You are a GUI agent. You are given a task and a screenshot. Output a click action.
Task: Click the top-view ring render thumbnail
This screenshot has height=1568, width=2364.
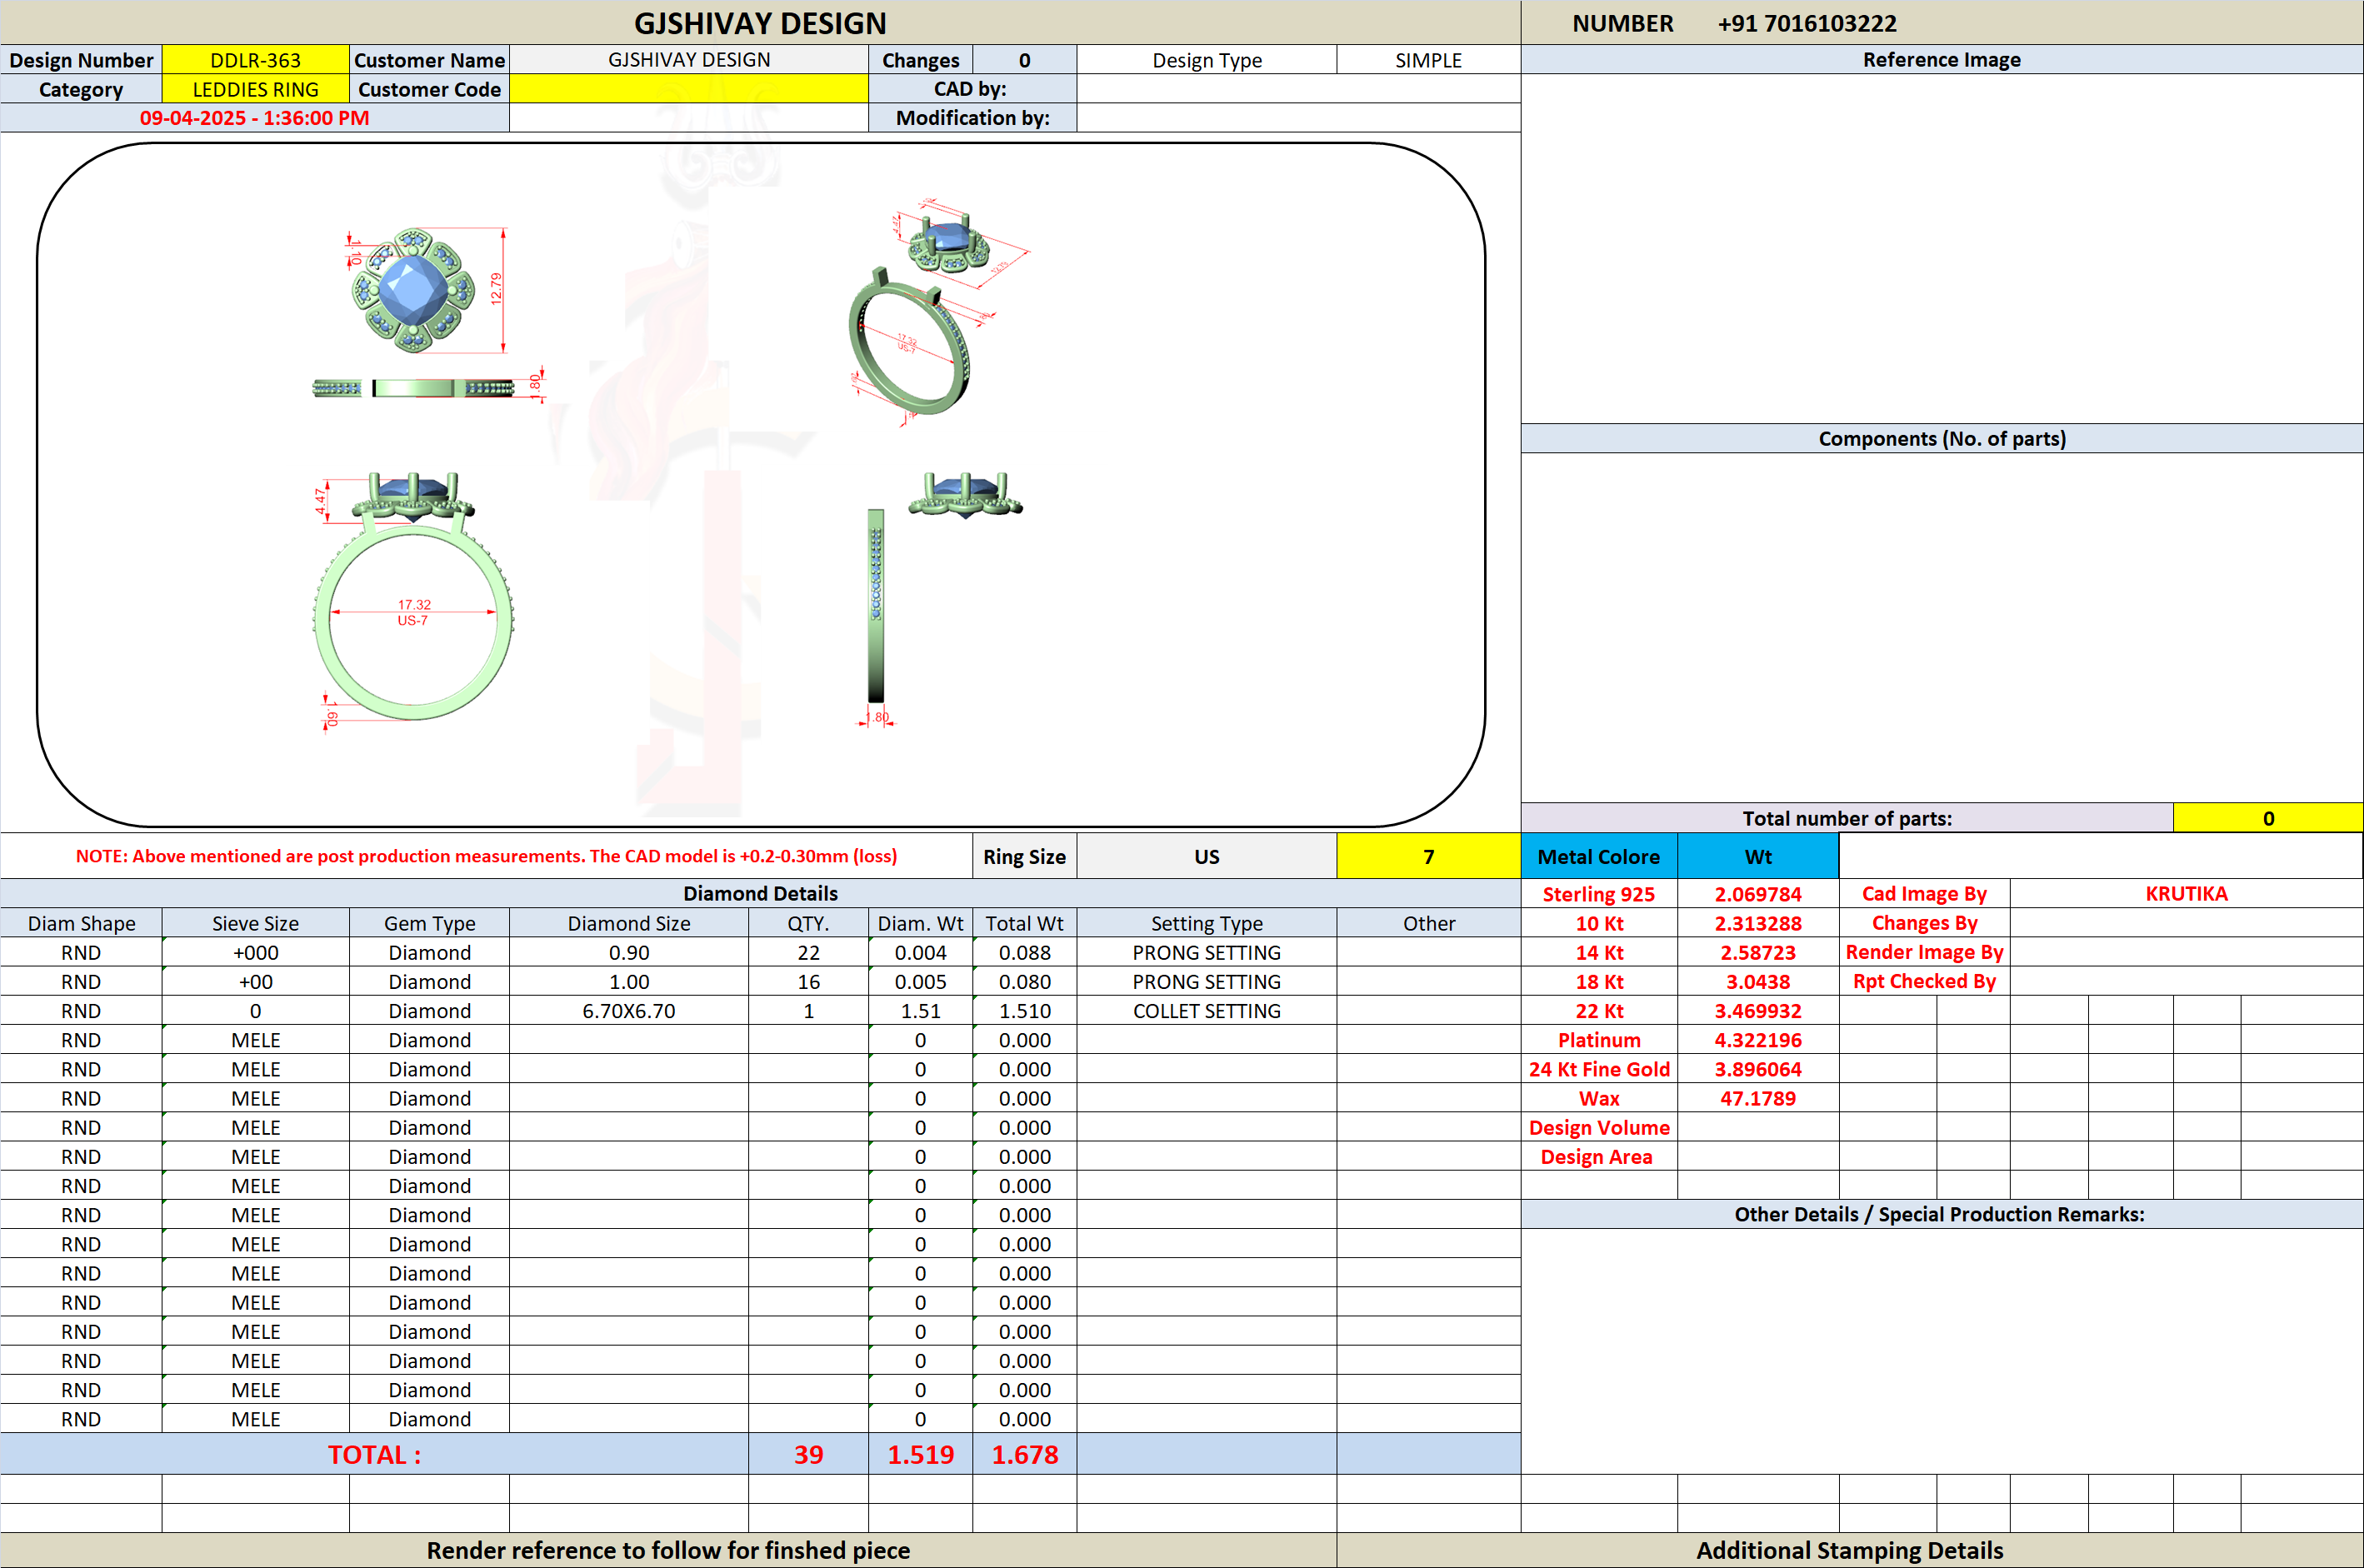coord(413,290)
